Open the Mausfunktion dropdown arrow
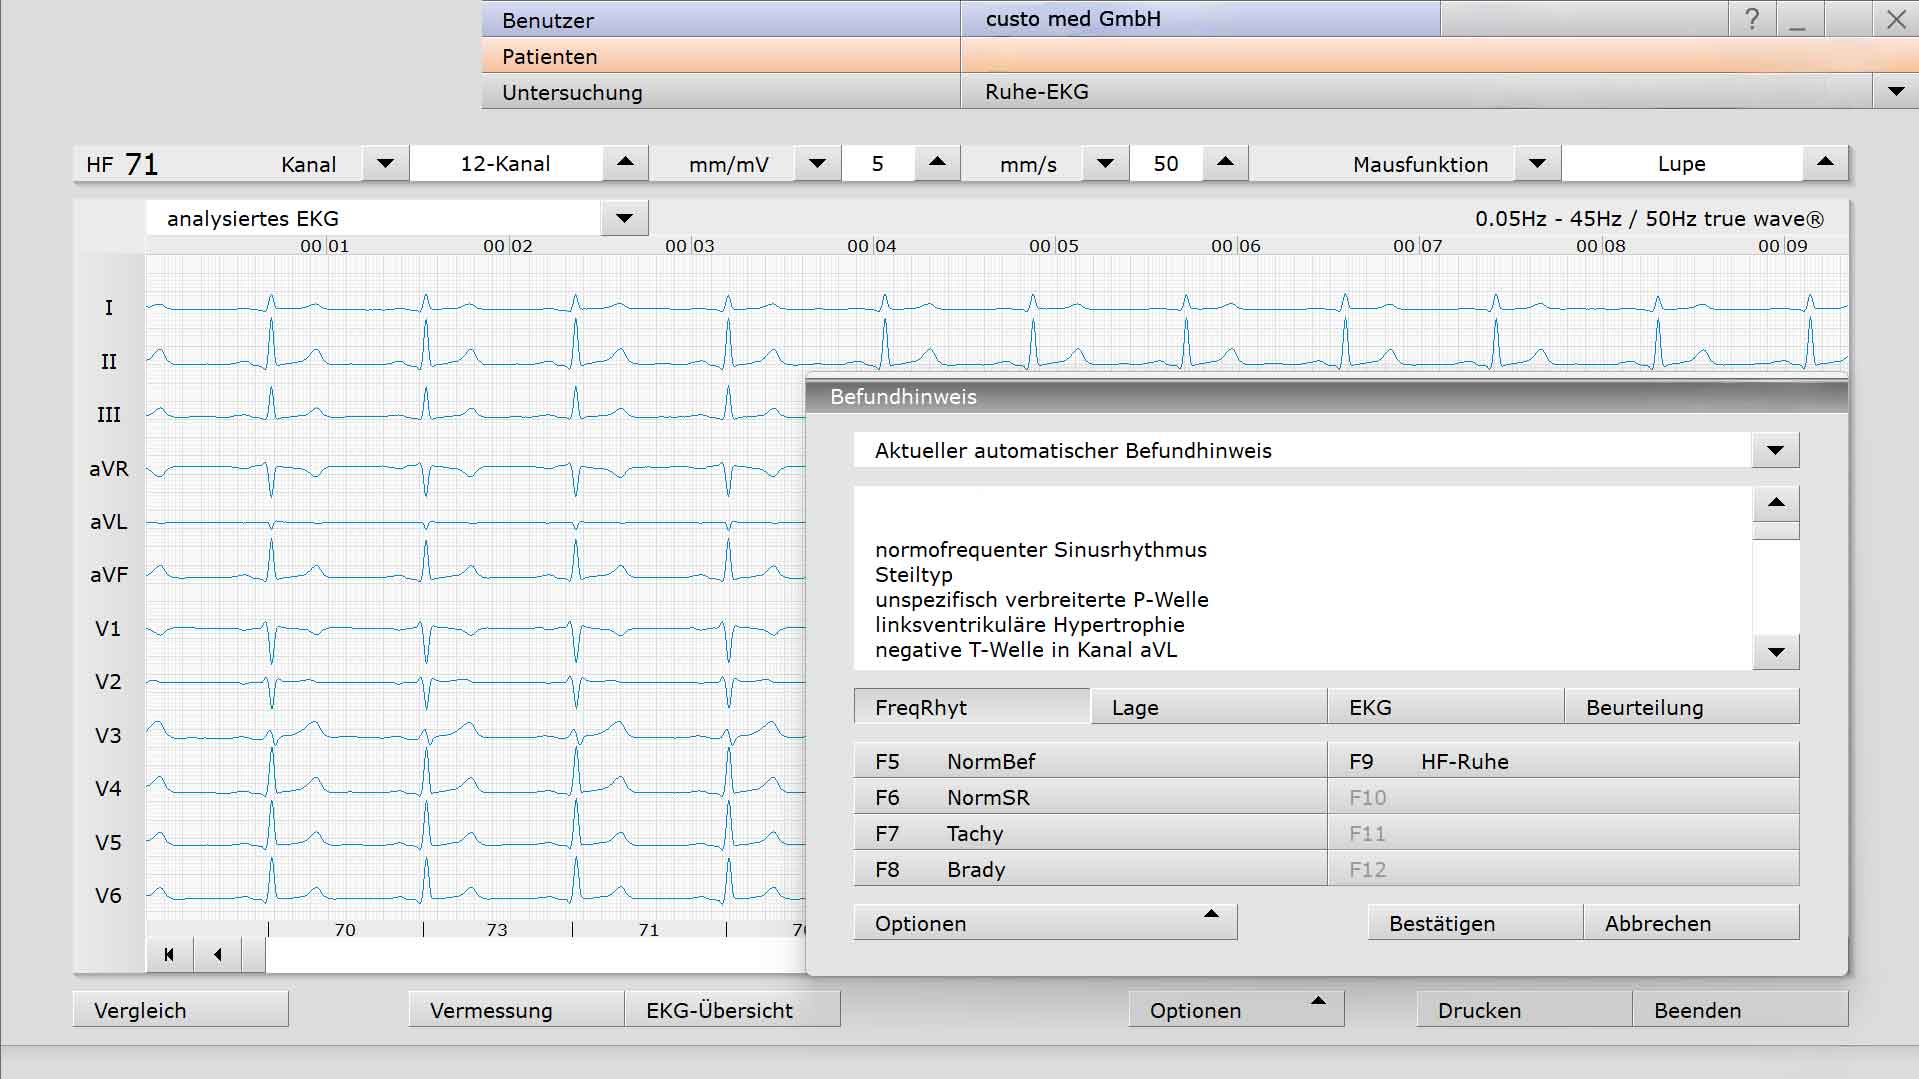The image size is (1919, 1079). pos(1538,163)
